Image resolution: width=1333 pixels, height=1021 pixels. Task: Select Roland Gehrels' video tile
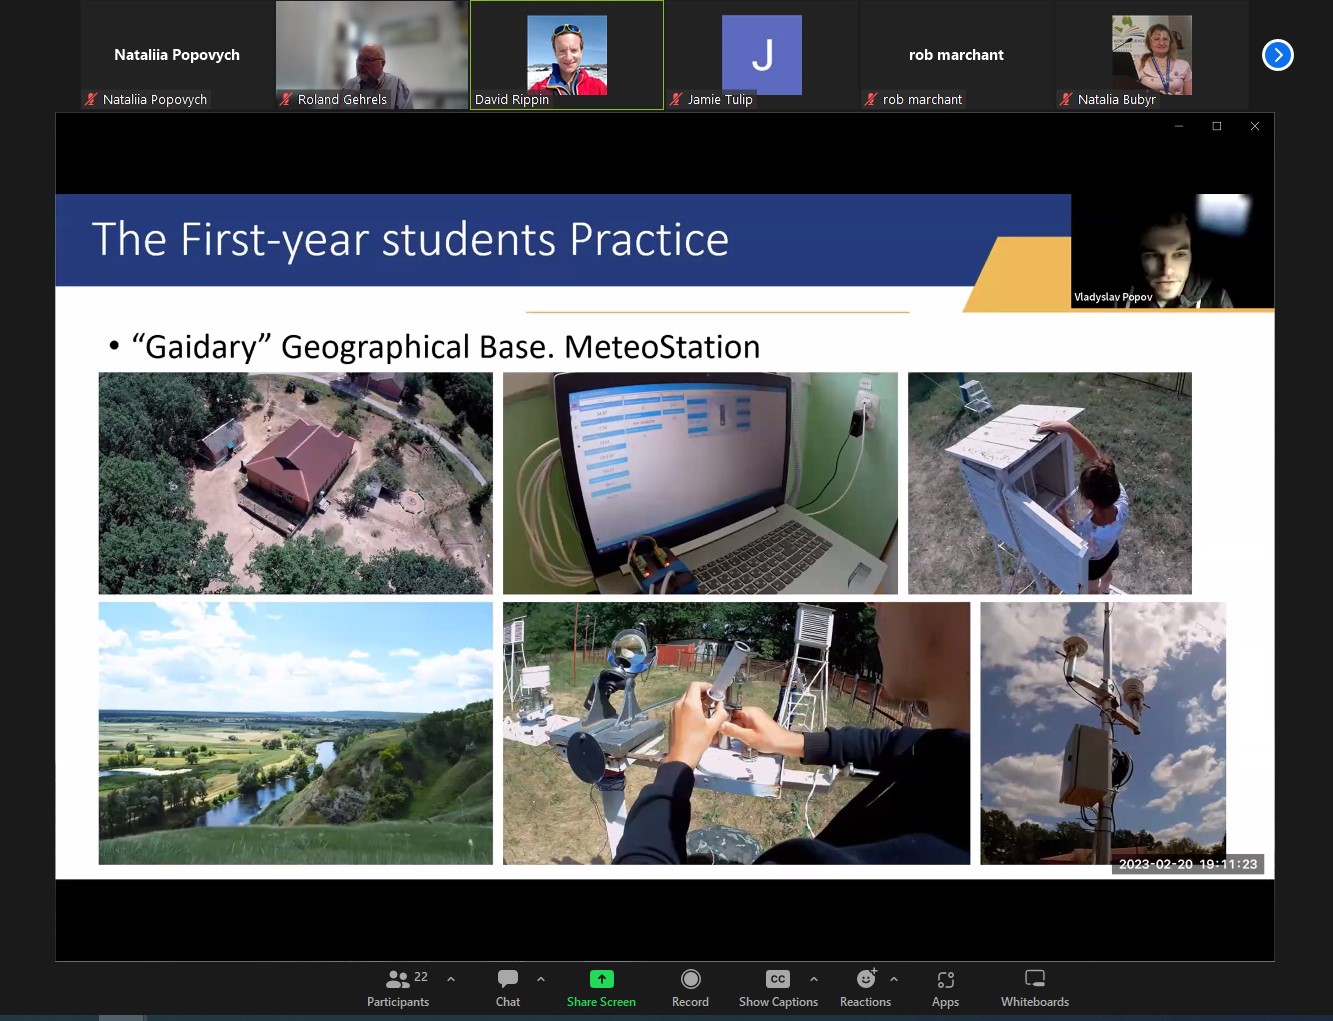pos(372,55)
